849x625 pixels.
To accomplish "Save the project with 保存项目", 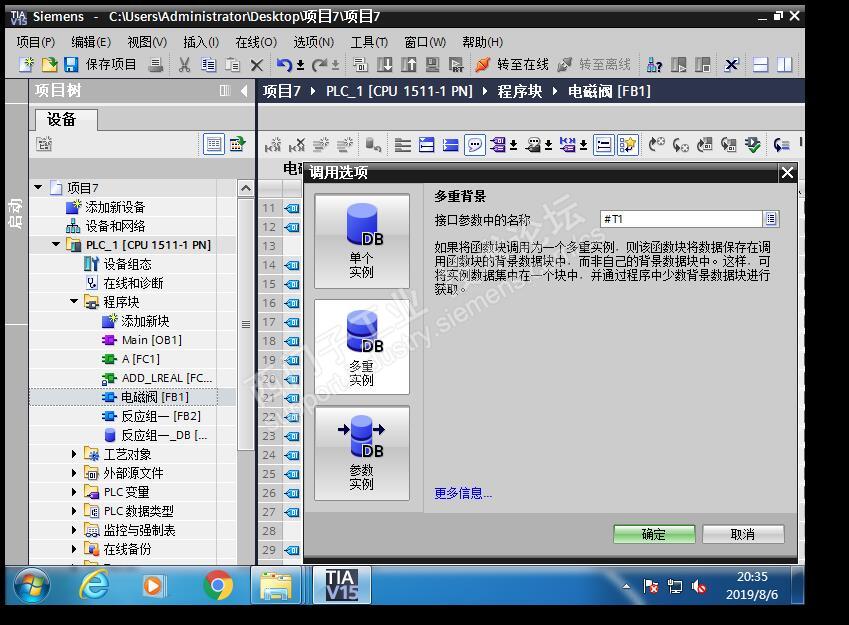I will point(100,64).
